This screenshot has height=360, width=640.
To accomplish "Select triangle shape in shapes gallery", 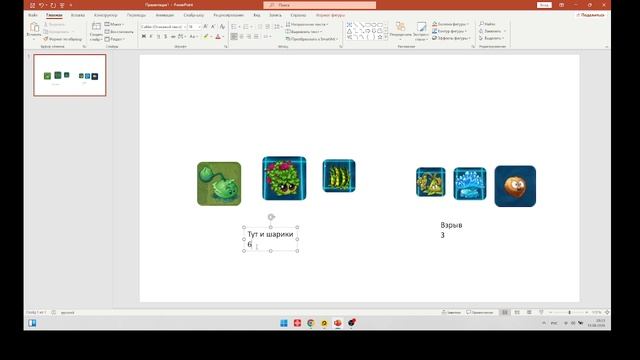I will (349, 31).
